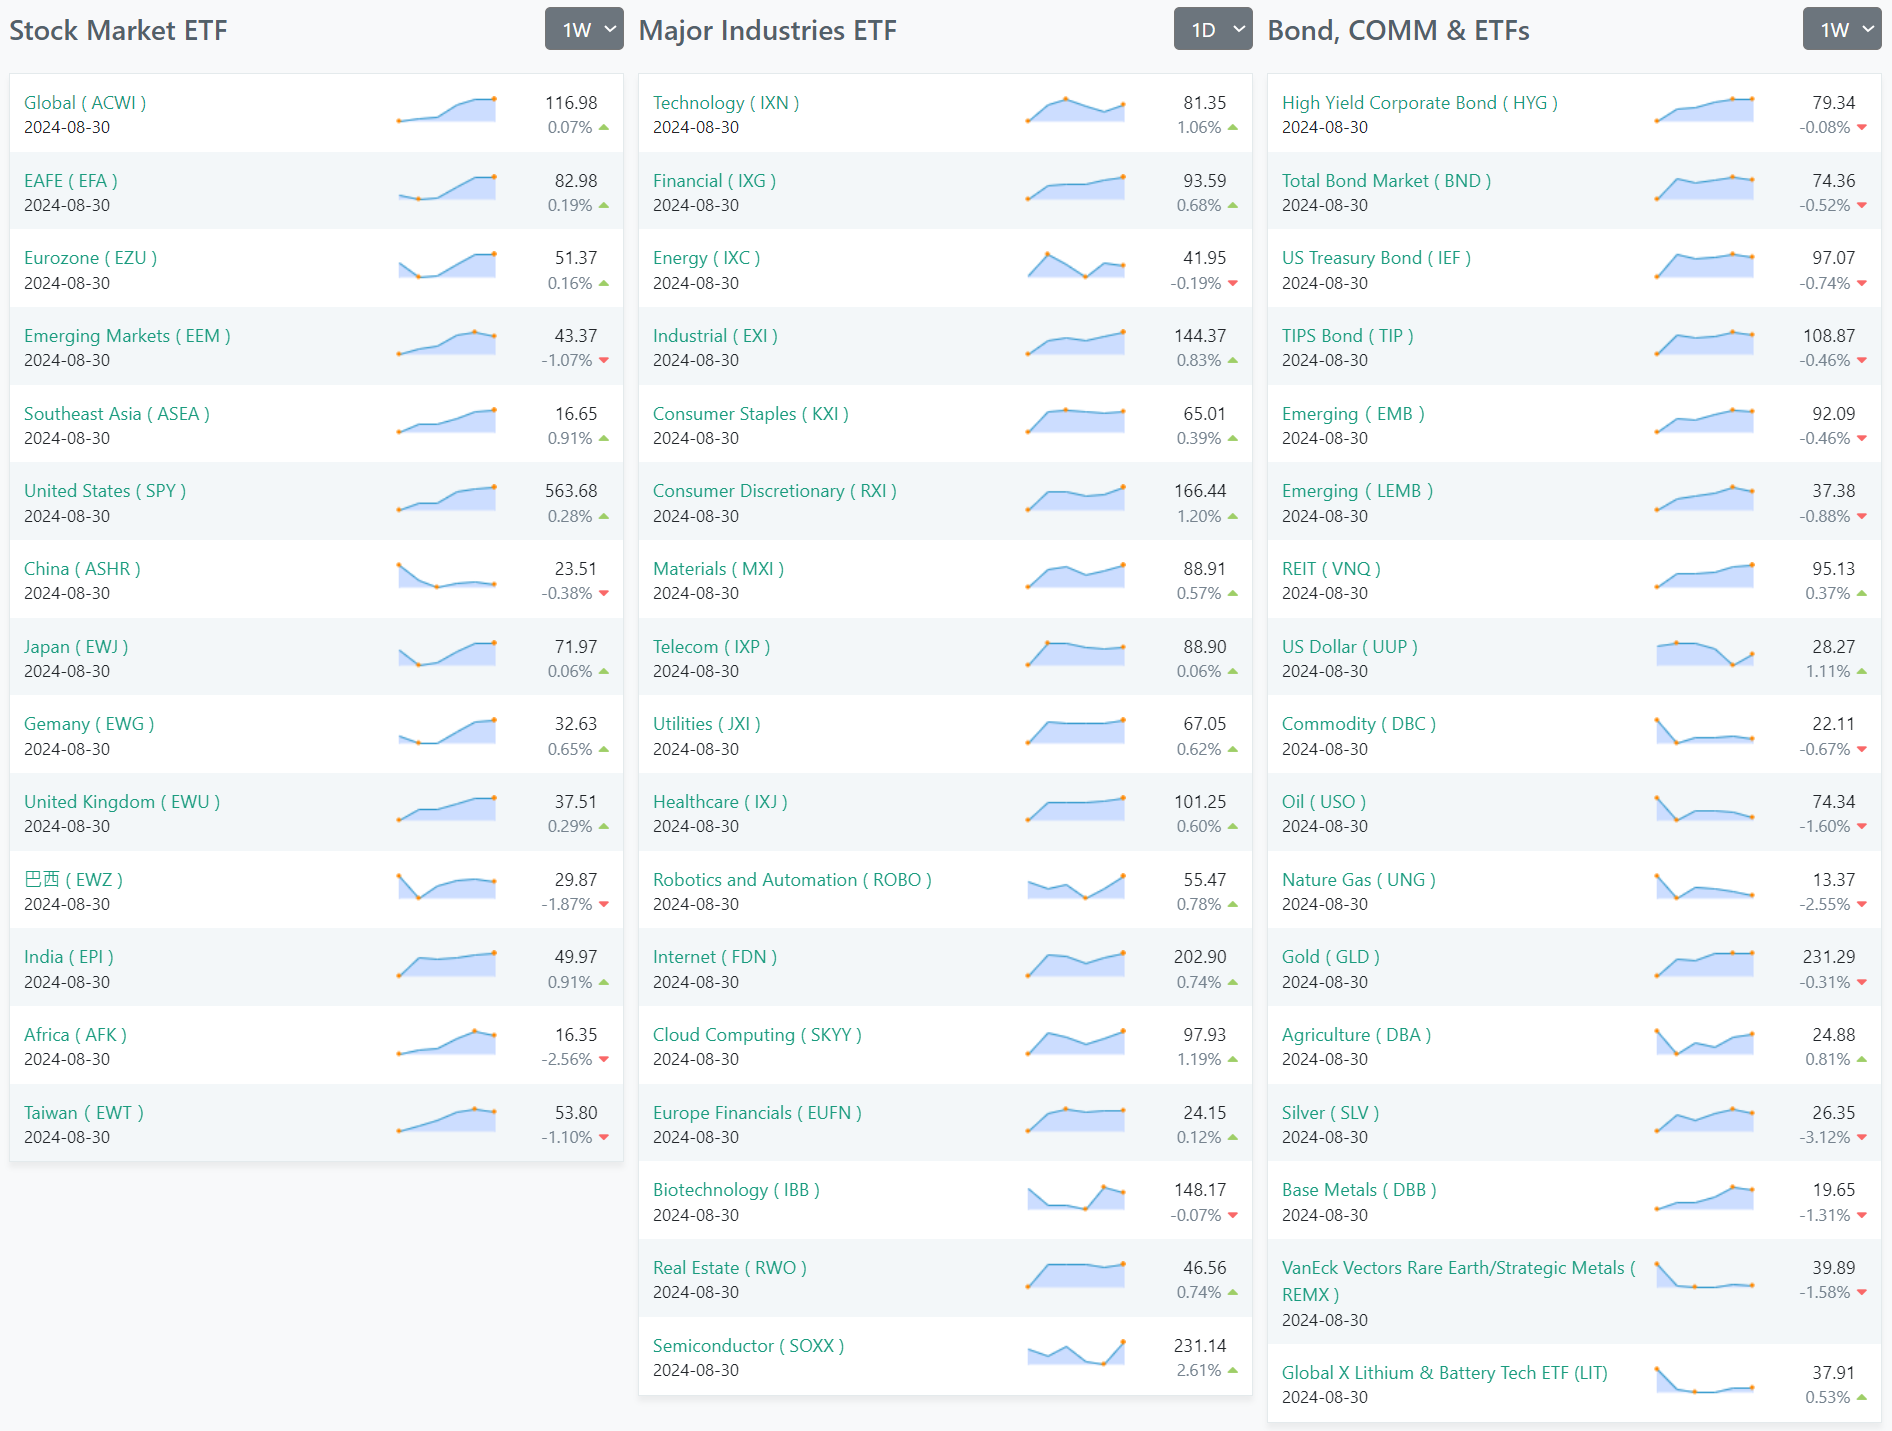The width and height of the screenshot is (1892, 1431).
Task: Click the Biotechnology ( IBB ) sparkline chart
Action: tap(1076, 1197)
